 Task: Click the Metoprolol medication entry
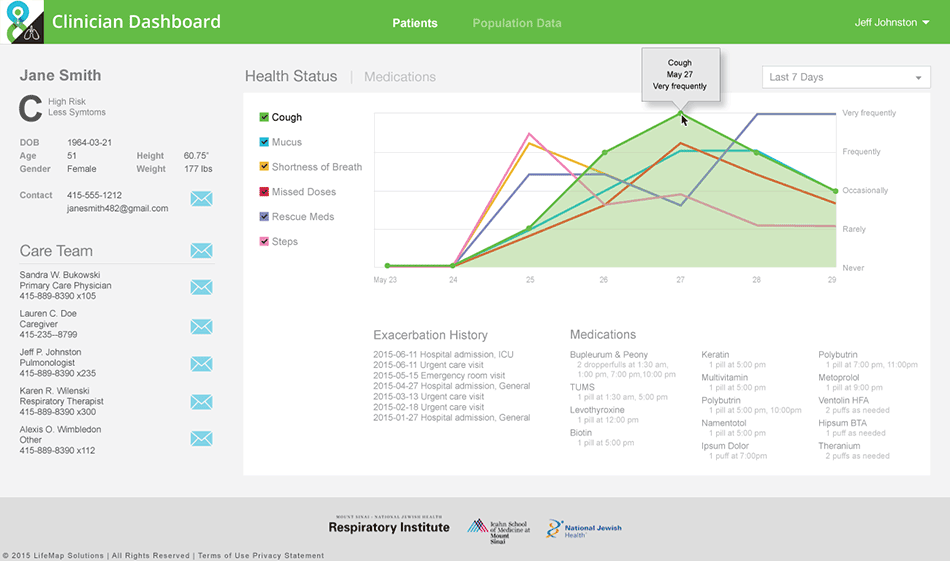point(839,377)
